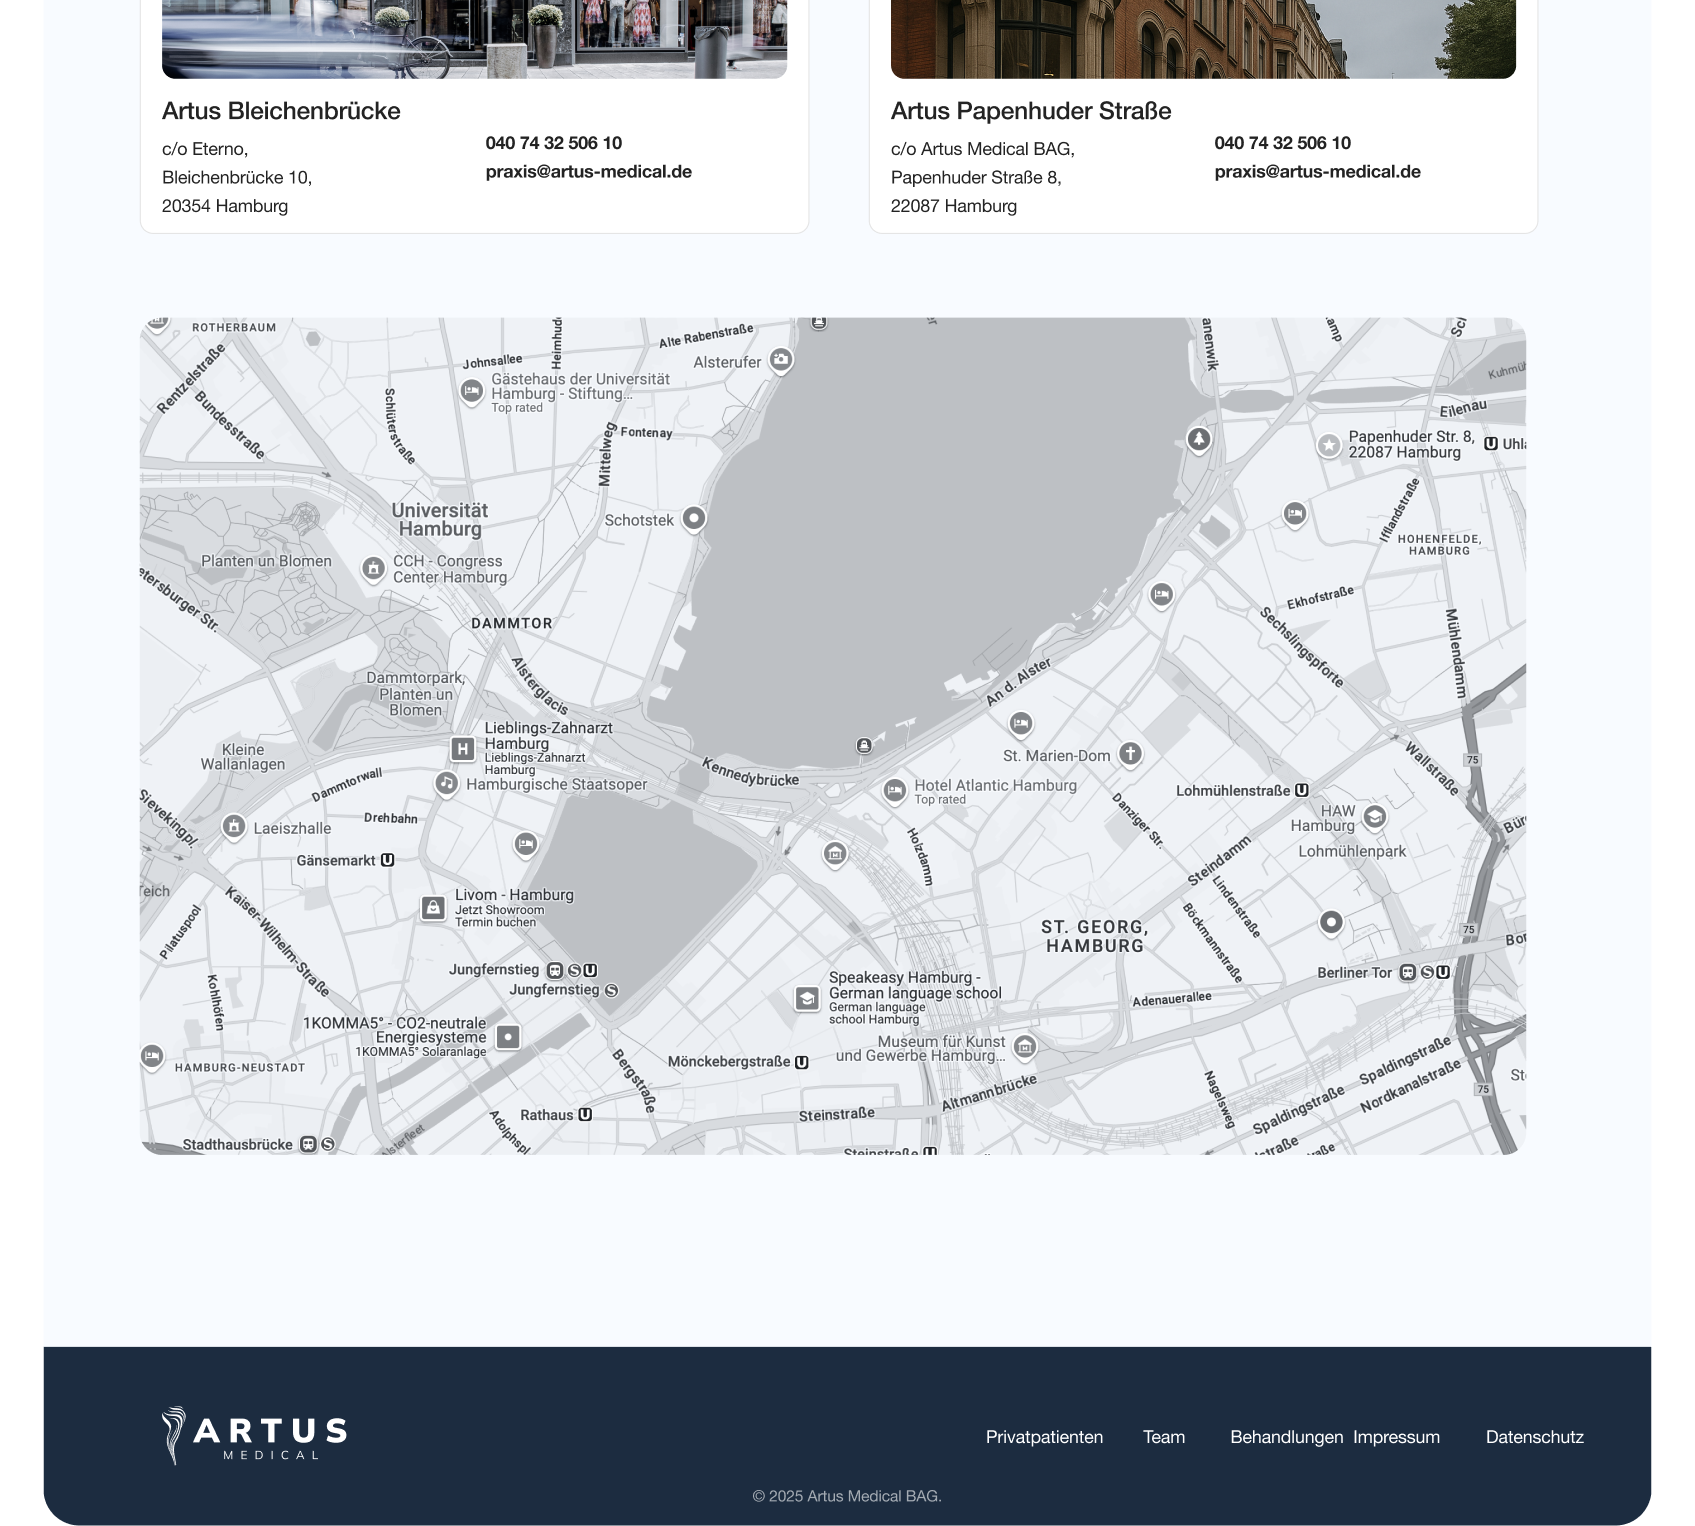The height and width of the screenshot is (1526, 1695).
Task: Click the ST. GEORG, HAMBURG district label
Action: point(1095,937)
